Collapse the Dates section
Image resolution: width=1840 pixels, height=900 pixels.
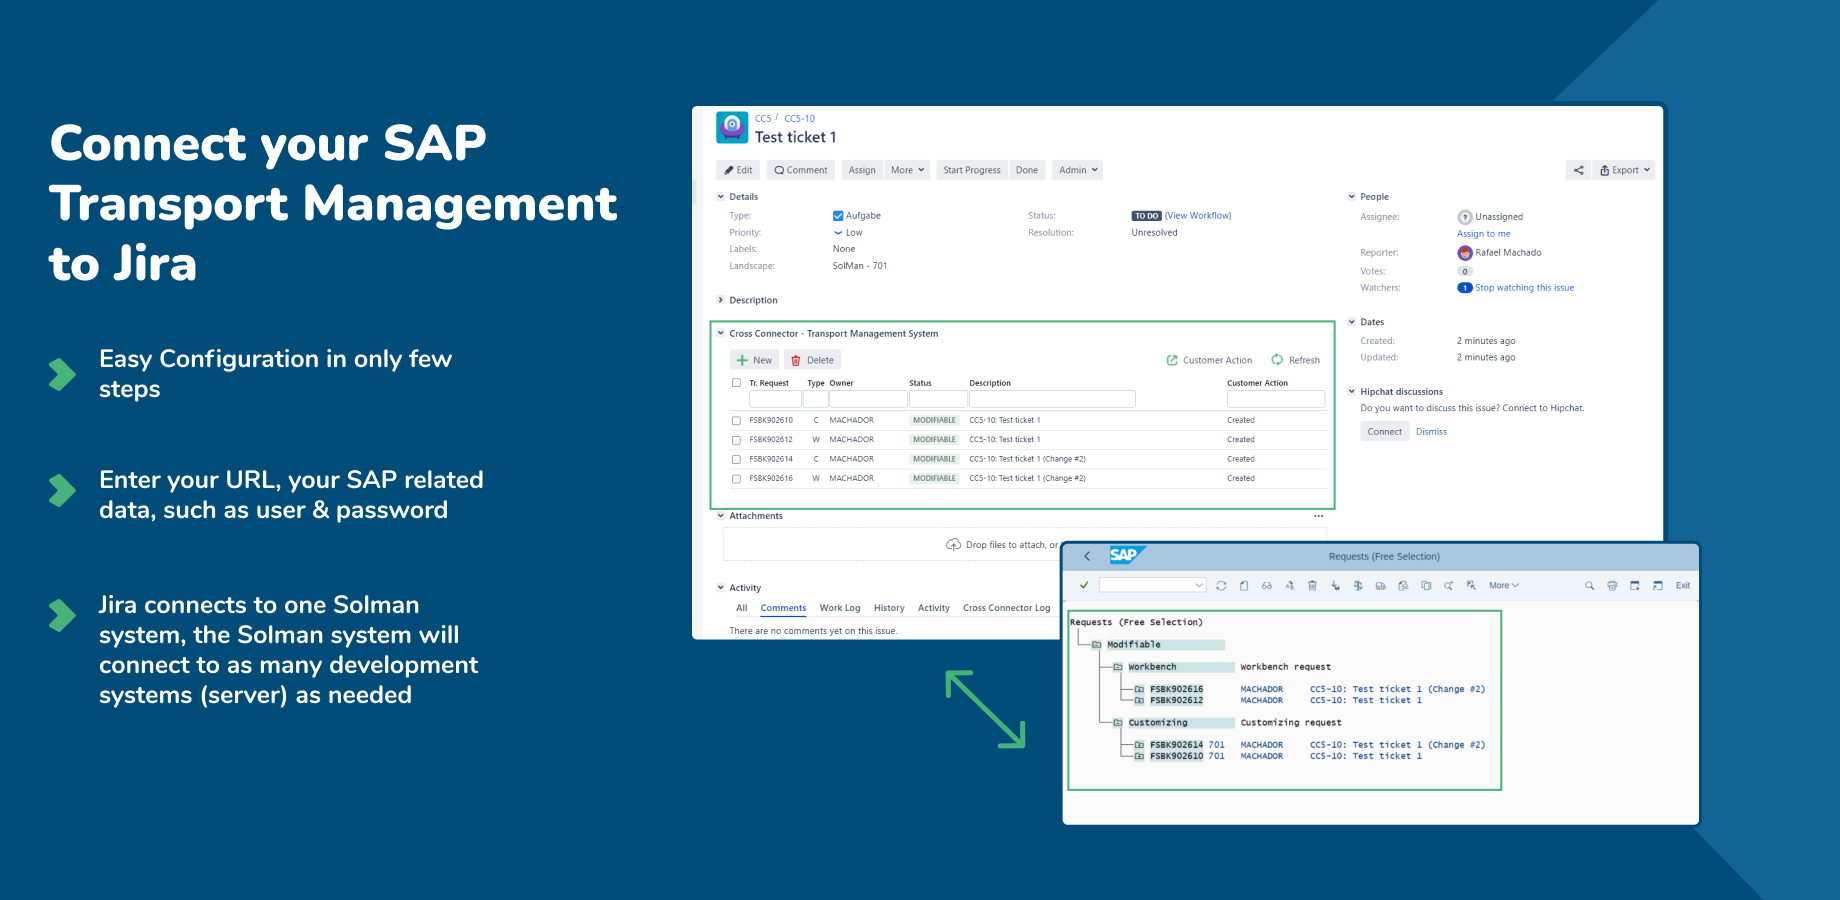point(1352,322)
